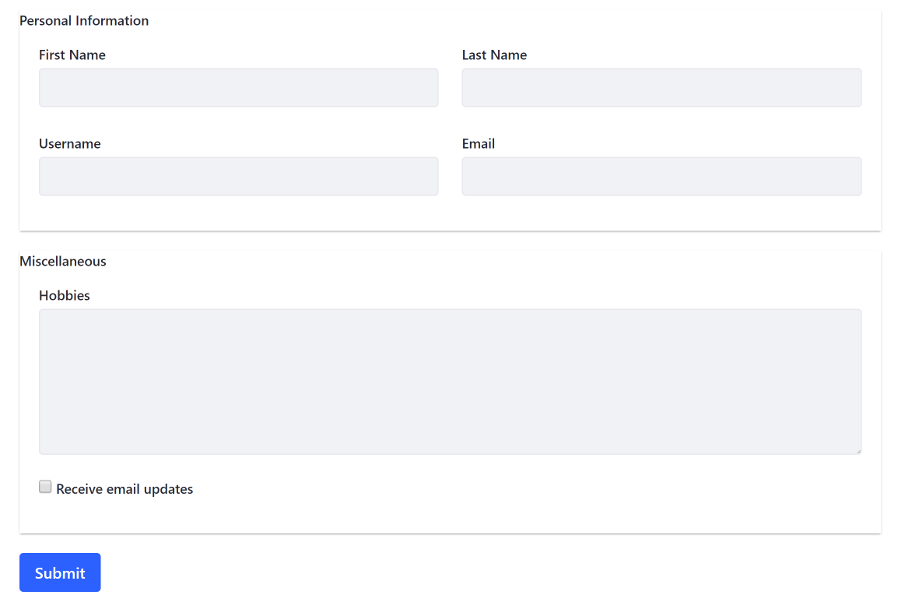Click the 'Username' label

tap(70, 144)
